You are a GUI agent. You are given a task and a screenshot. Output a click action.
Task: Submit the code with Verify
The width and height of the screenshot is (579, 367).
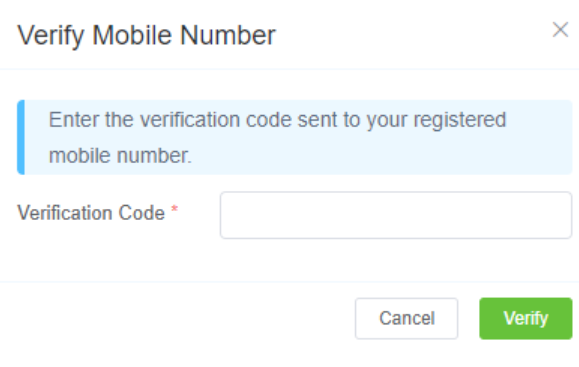point(526,318)
